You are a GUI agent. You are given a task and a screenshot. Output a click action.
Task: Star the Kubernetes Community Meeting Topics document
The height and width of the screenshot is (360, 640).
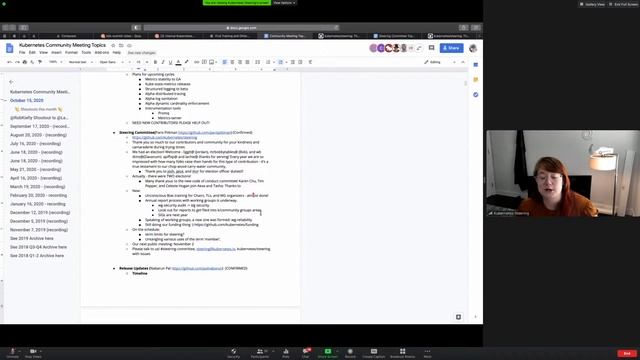pos(113,45)
